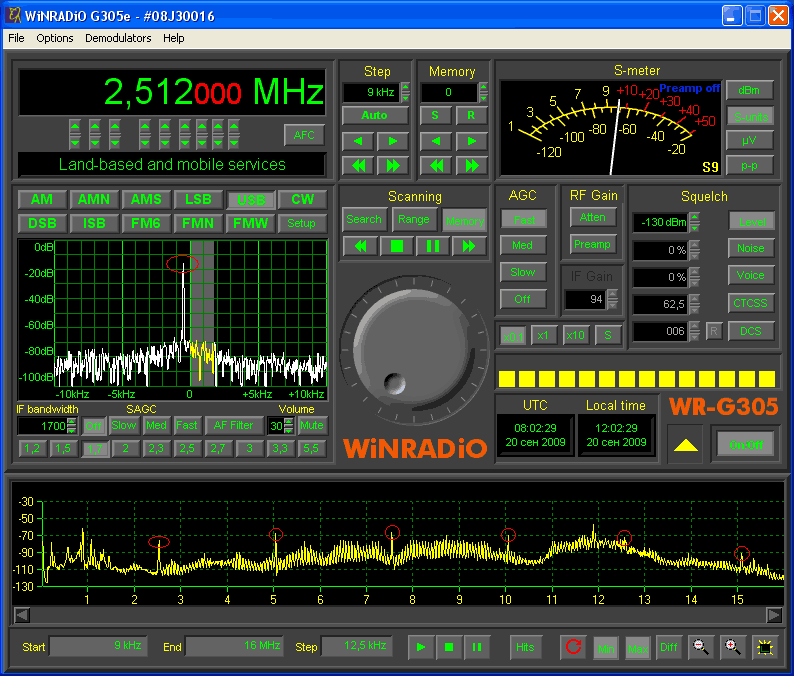This screenshot has height=676, width=794.
Task: Pause scanning in the Scanning panel
Action: [x=433, y=247]
